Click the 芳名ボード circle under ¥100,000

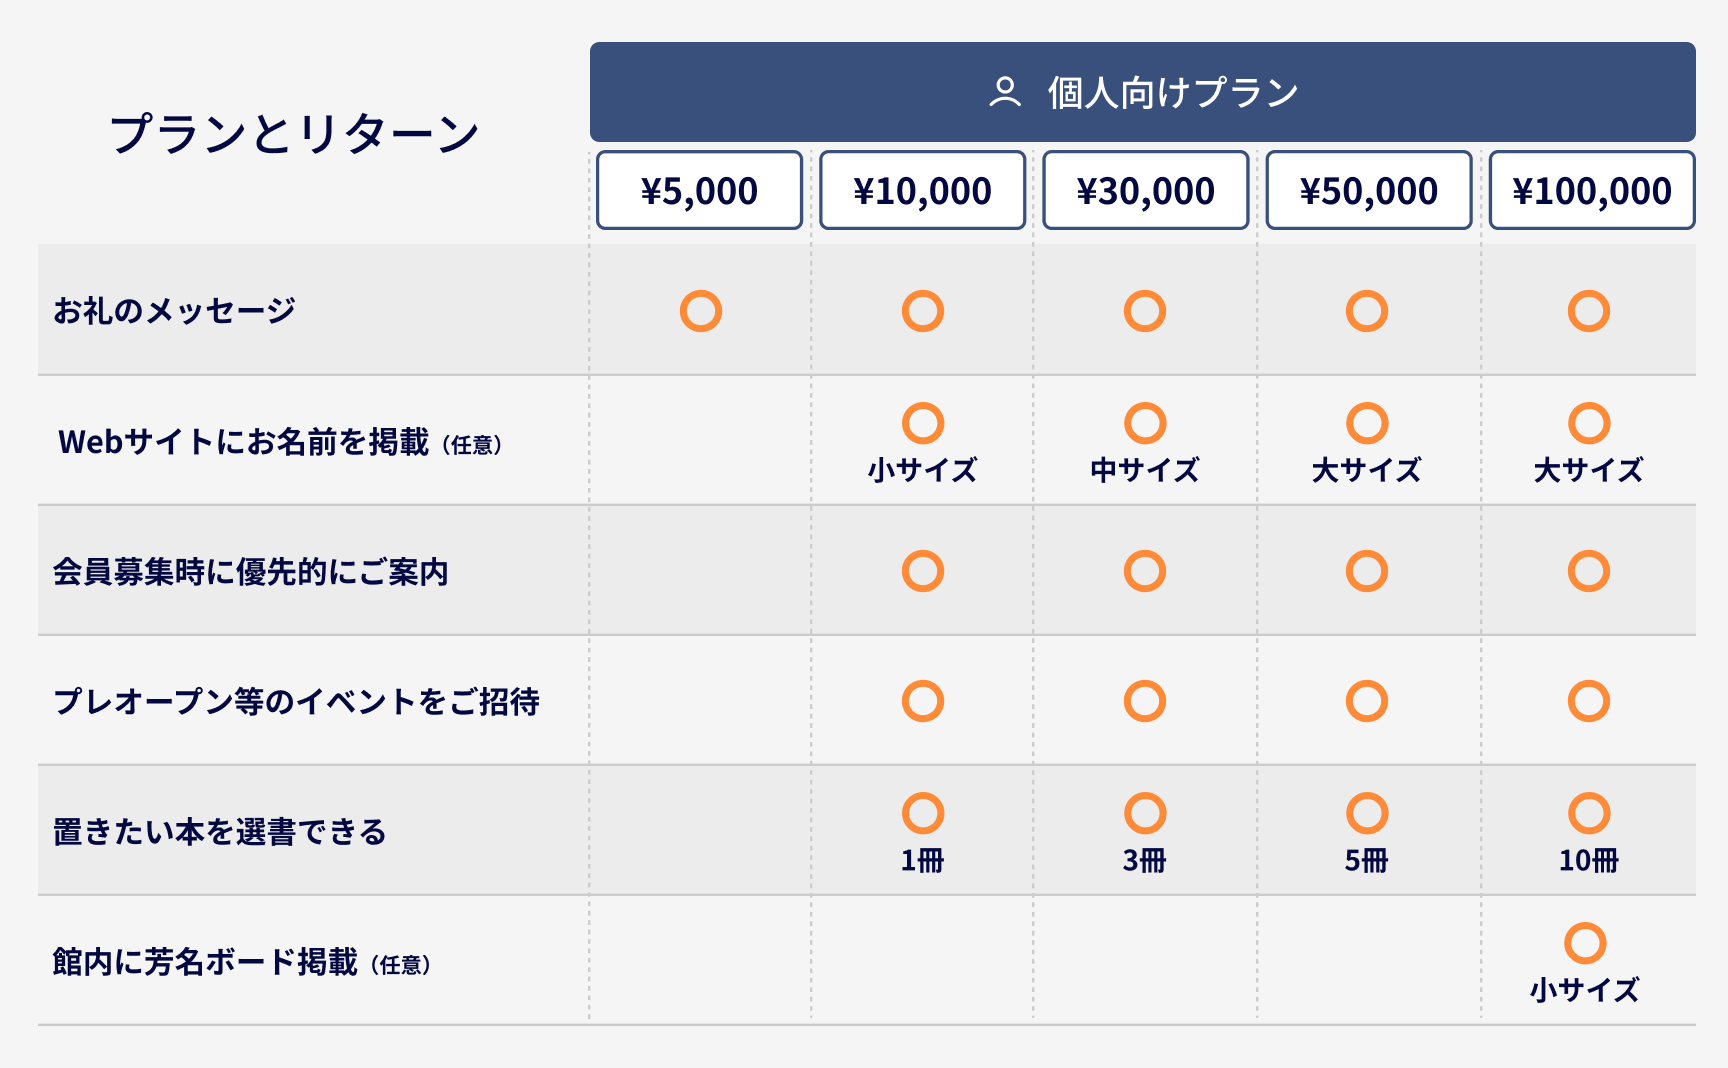1584,943
